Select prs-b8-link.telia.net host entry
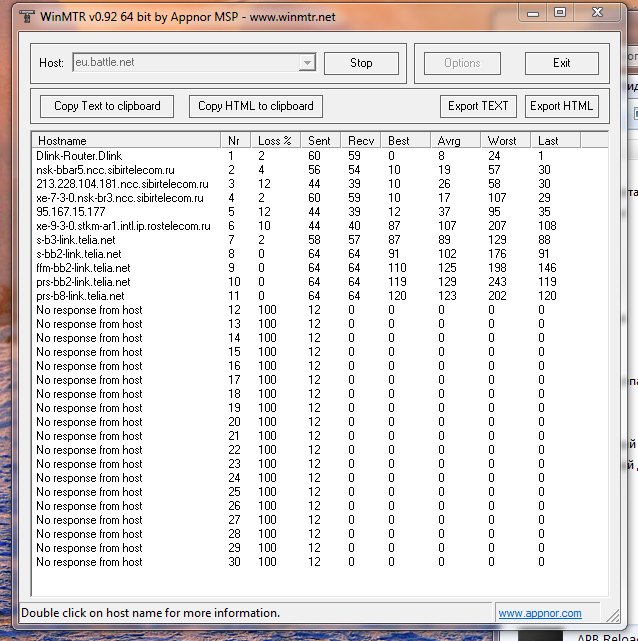This screenshot has height=641, width=638. (x=80, y=296)
